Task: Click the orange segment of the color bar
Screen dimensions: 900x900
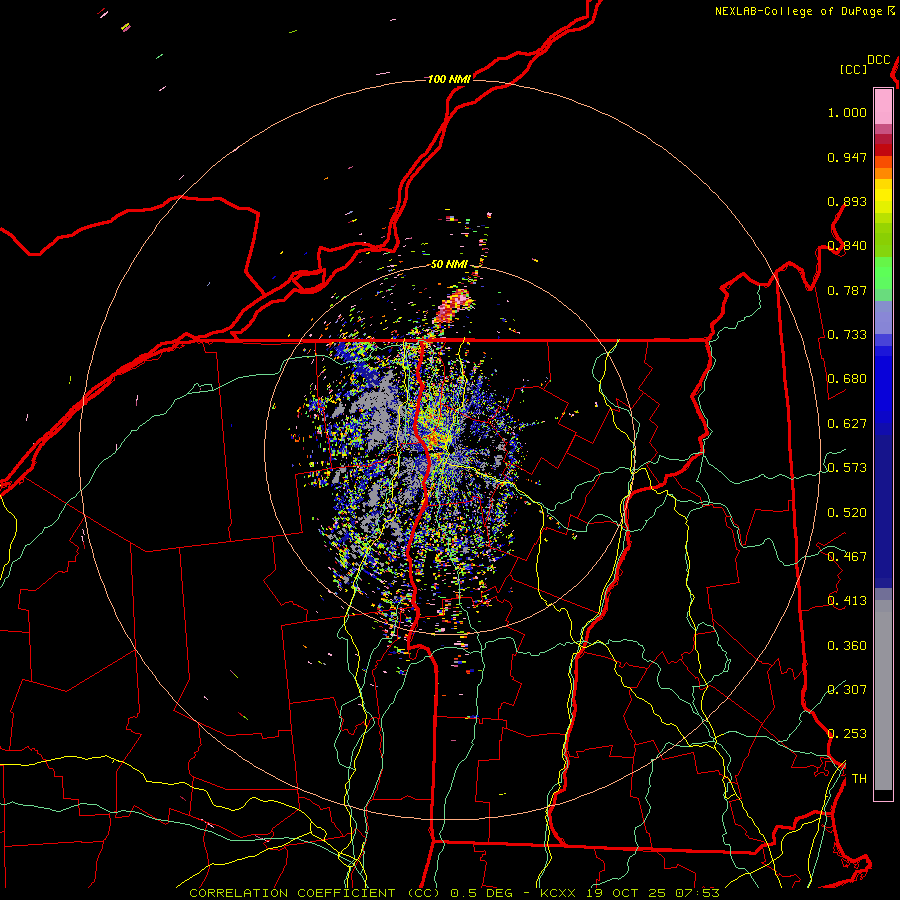Action: point(883,173)
